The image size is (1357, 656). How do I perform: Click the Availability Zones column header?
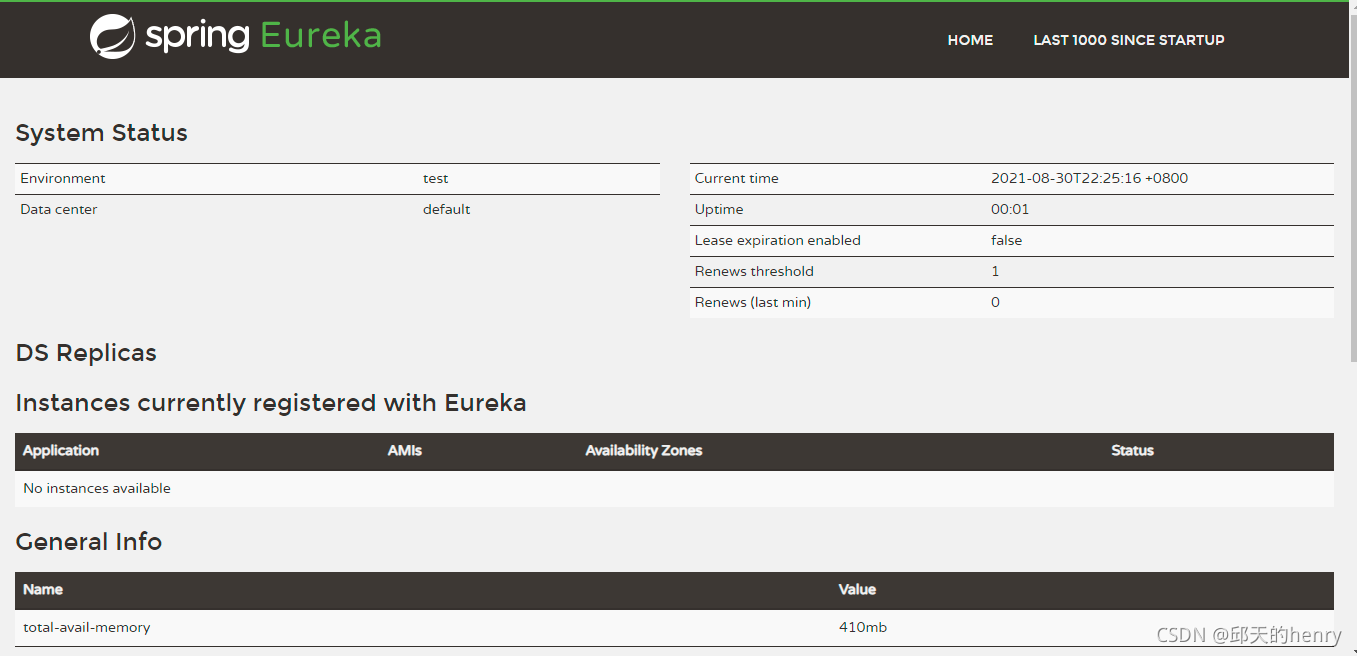point(643,451)
